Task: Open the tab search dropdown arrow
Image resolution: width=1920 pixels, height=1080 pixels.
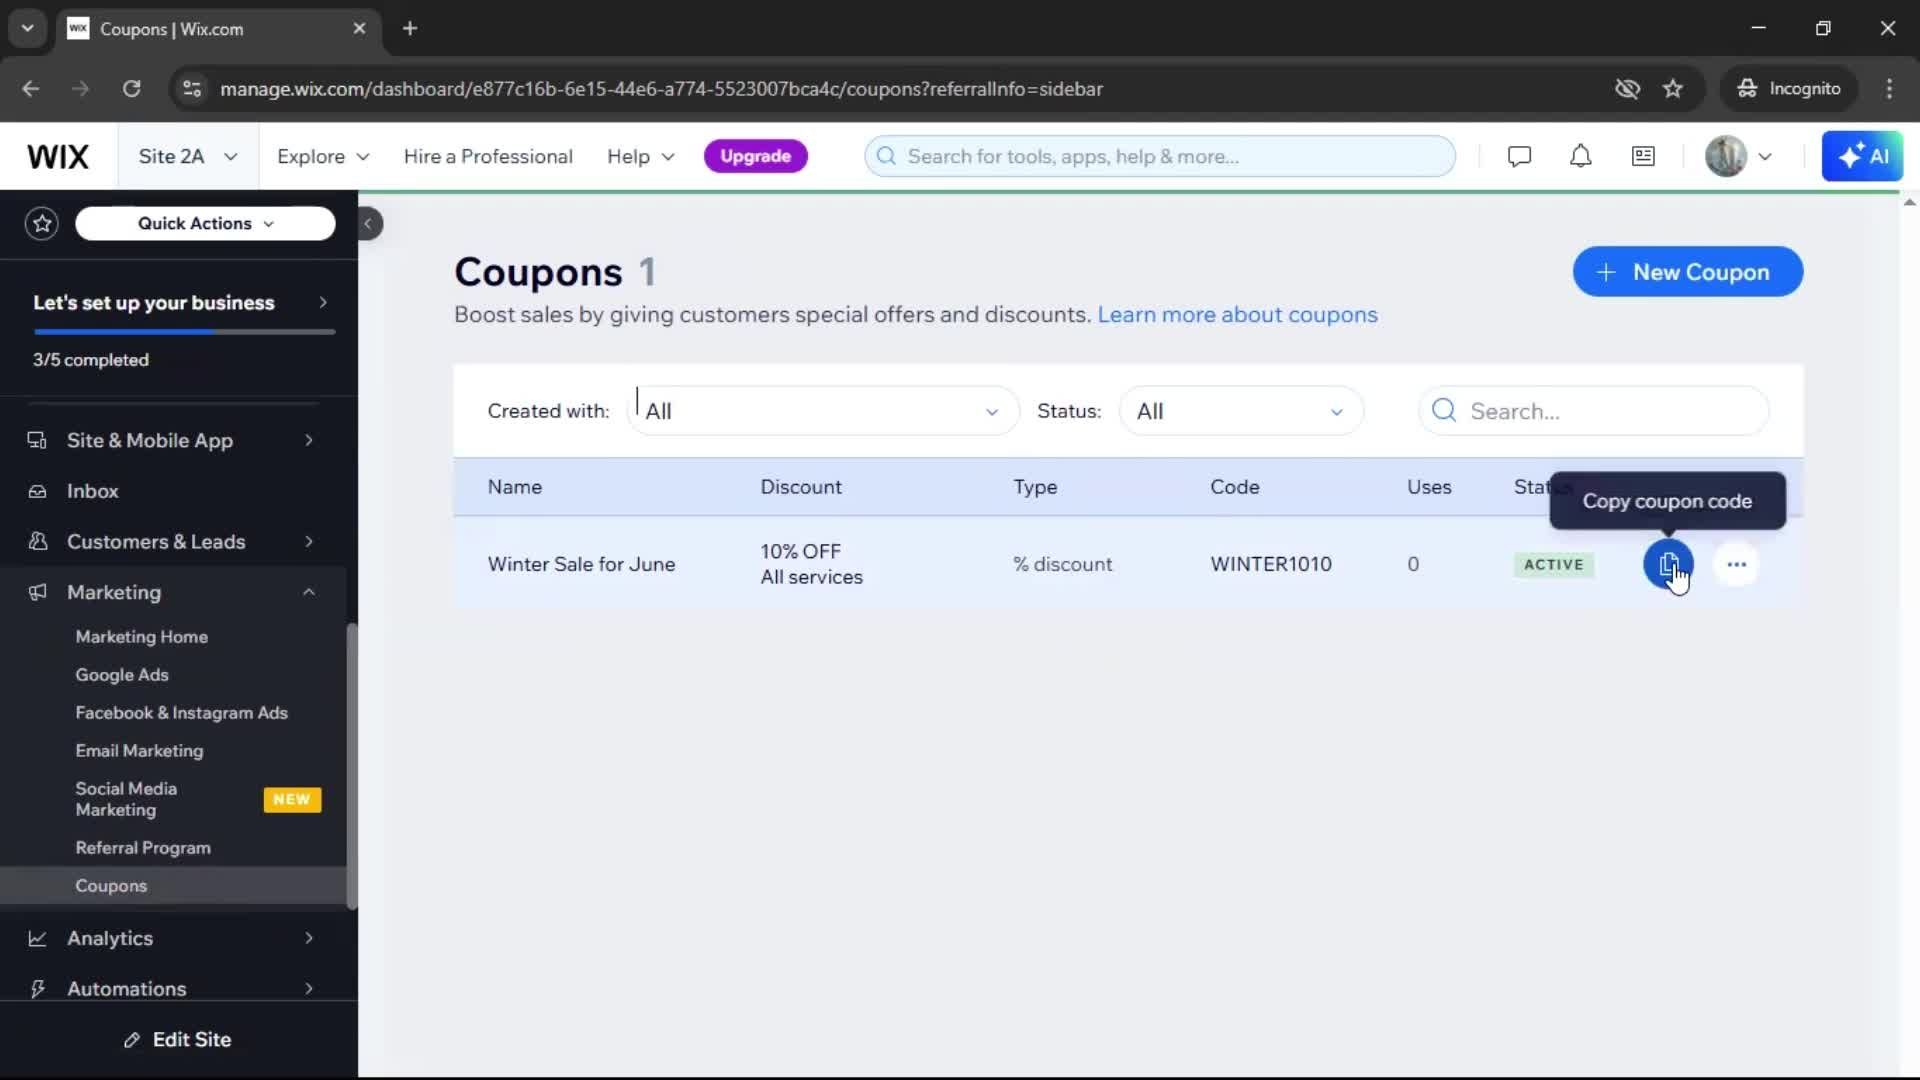Action: click(x=27, y=28)
